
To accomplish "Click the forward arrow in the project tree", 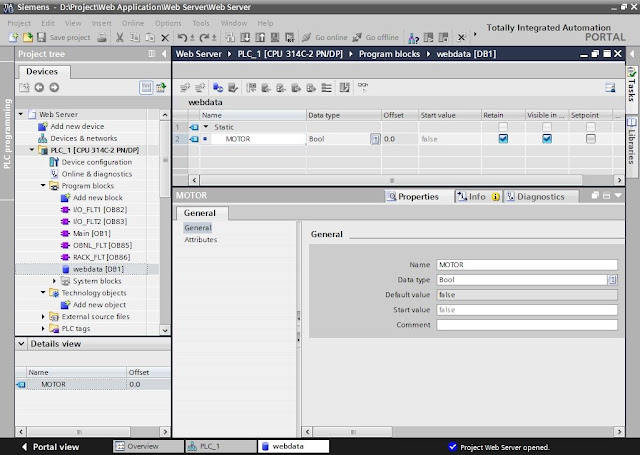I will 54,87.
